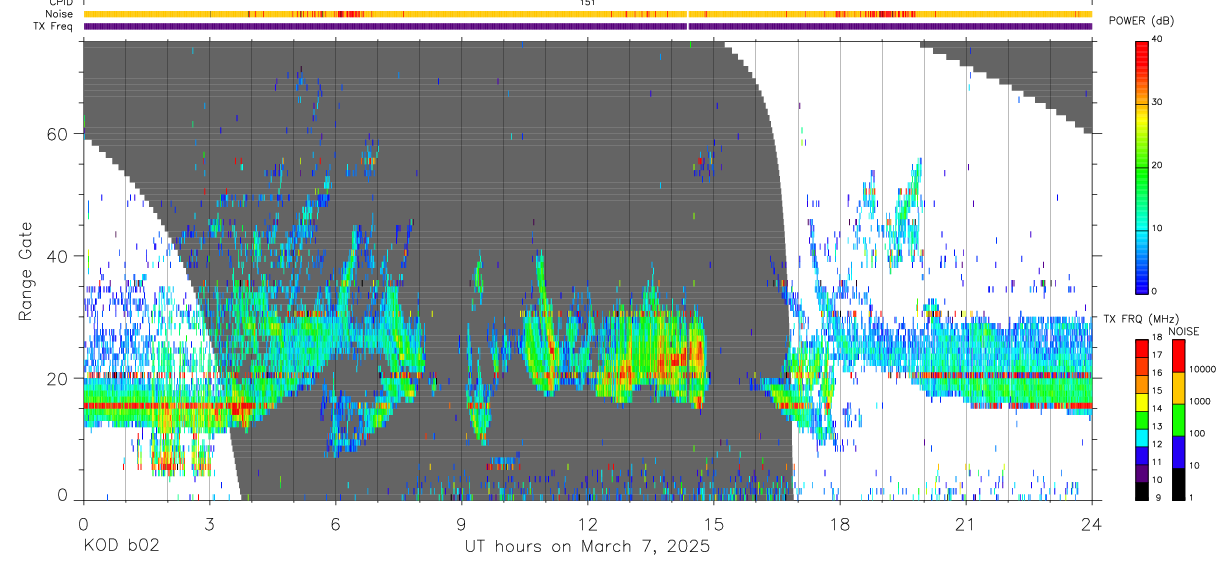The height and width of the screenshot is (567, 1228).
Task: Select the black noise swatch 1-10
Action: (x=1177, y=483)
